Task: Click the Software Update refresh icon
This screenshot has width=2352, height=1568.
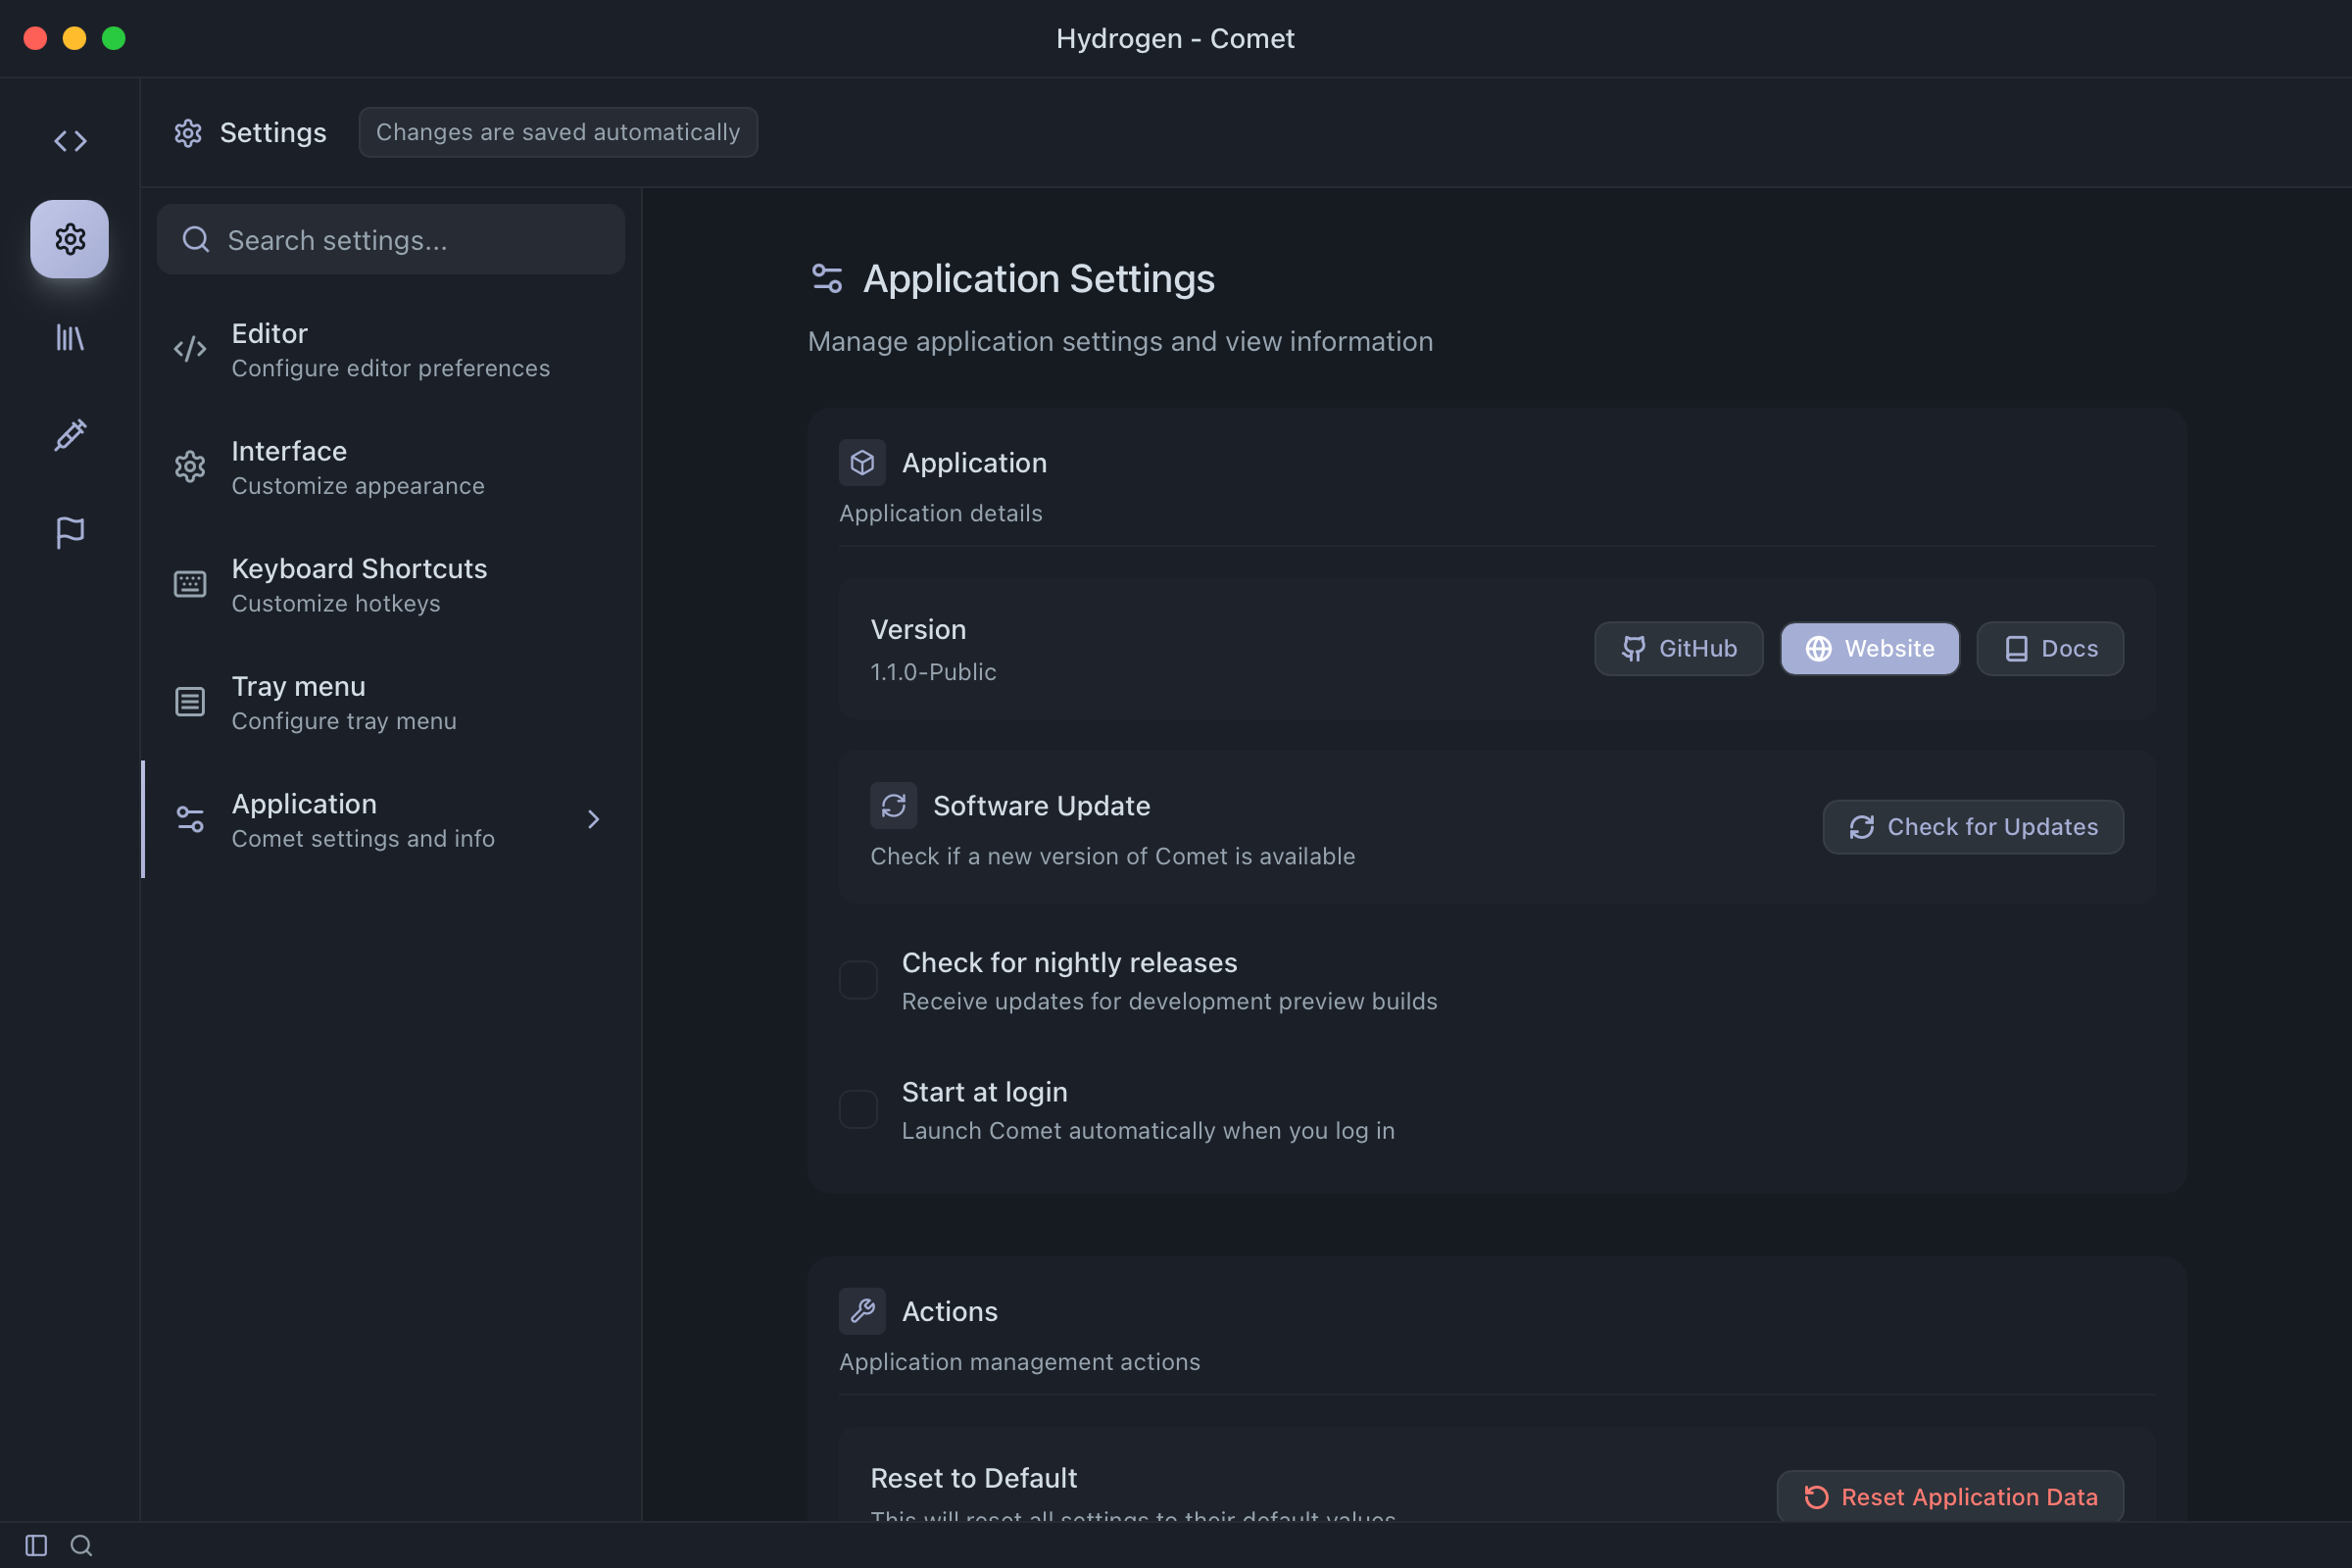Action: [893, 805]
